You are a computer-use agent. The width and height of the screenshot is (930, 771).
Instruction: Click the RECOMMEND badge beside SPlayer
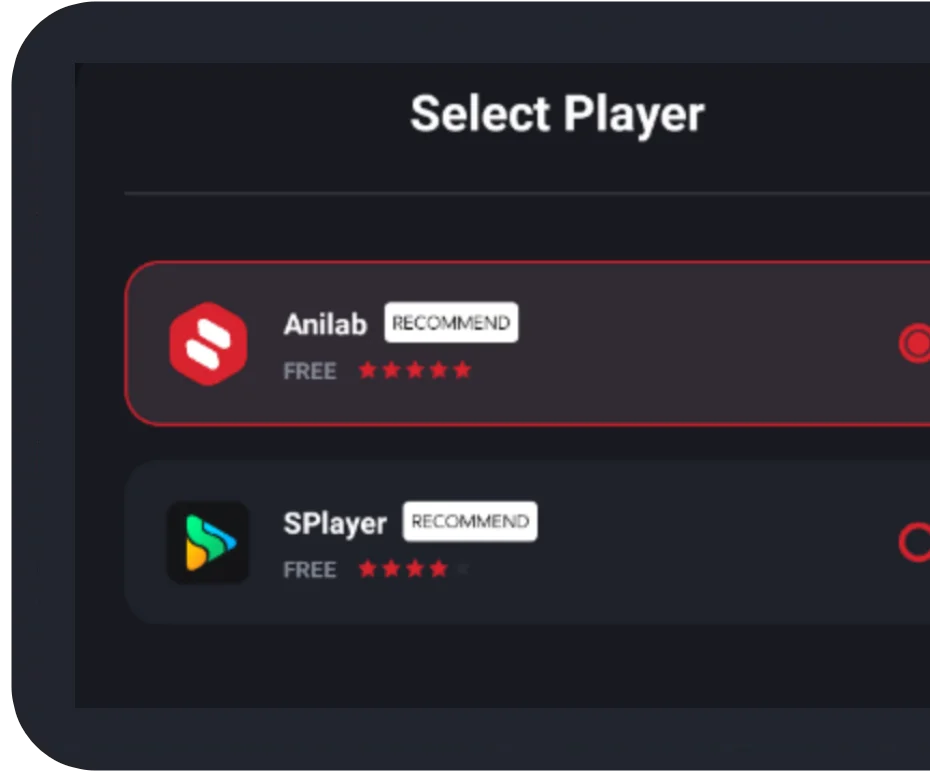click(470, 522)
